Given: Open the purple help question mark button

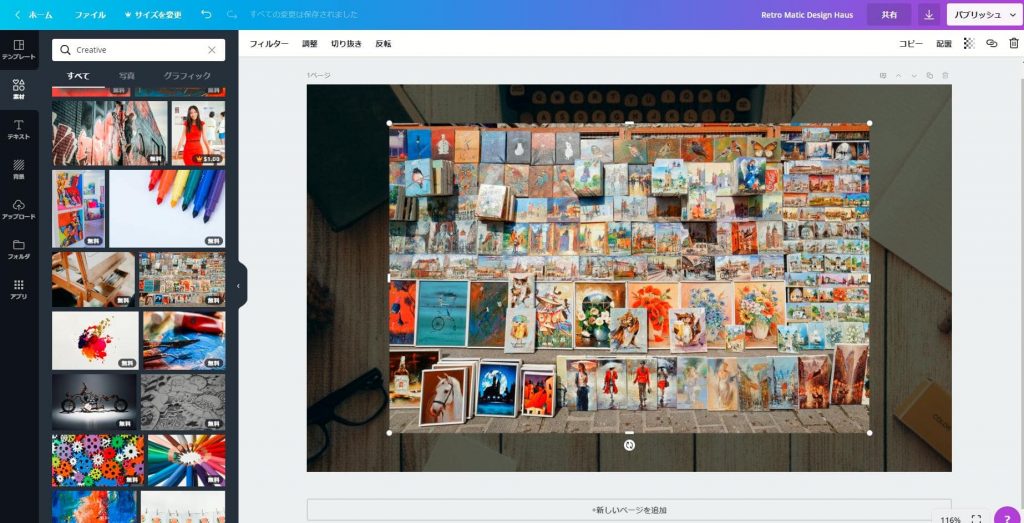Looking at the screenshot, I should tap(1009, 516).
